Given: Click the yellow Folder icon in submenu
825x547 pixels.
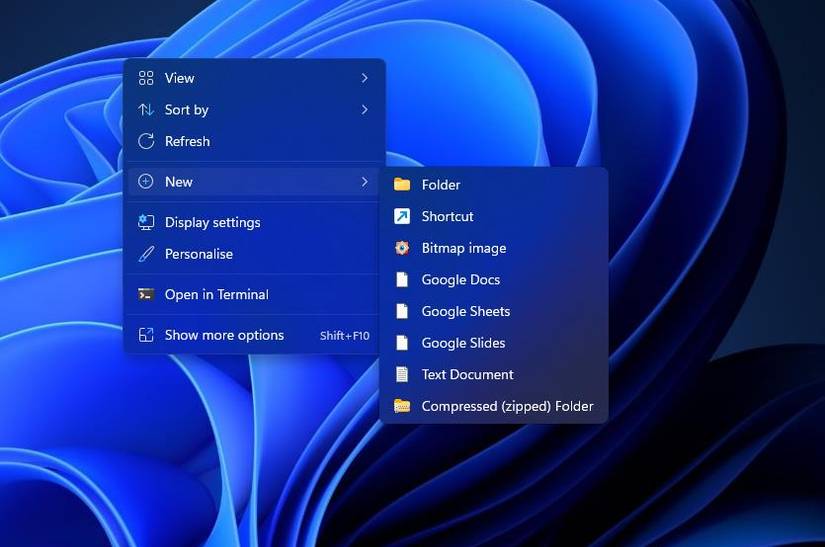Looking at the screenshot, I should tap(402, 185).
